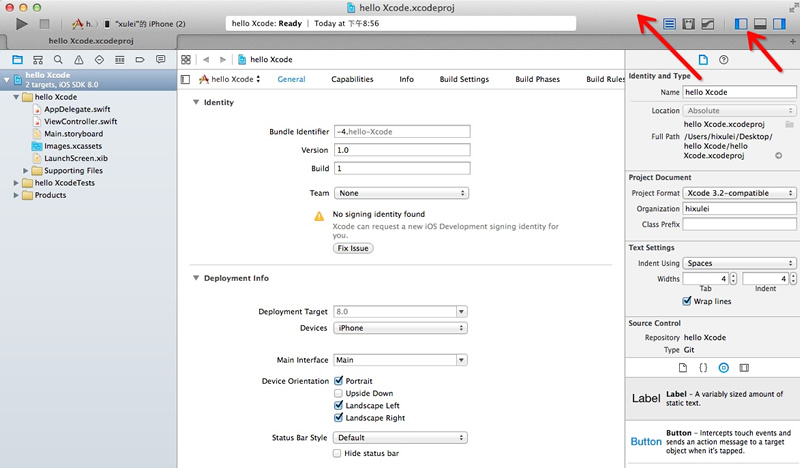The height and width of the screenshot is (468, 800).
Task: Show the File inspector
Action: (703, 60)
